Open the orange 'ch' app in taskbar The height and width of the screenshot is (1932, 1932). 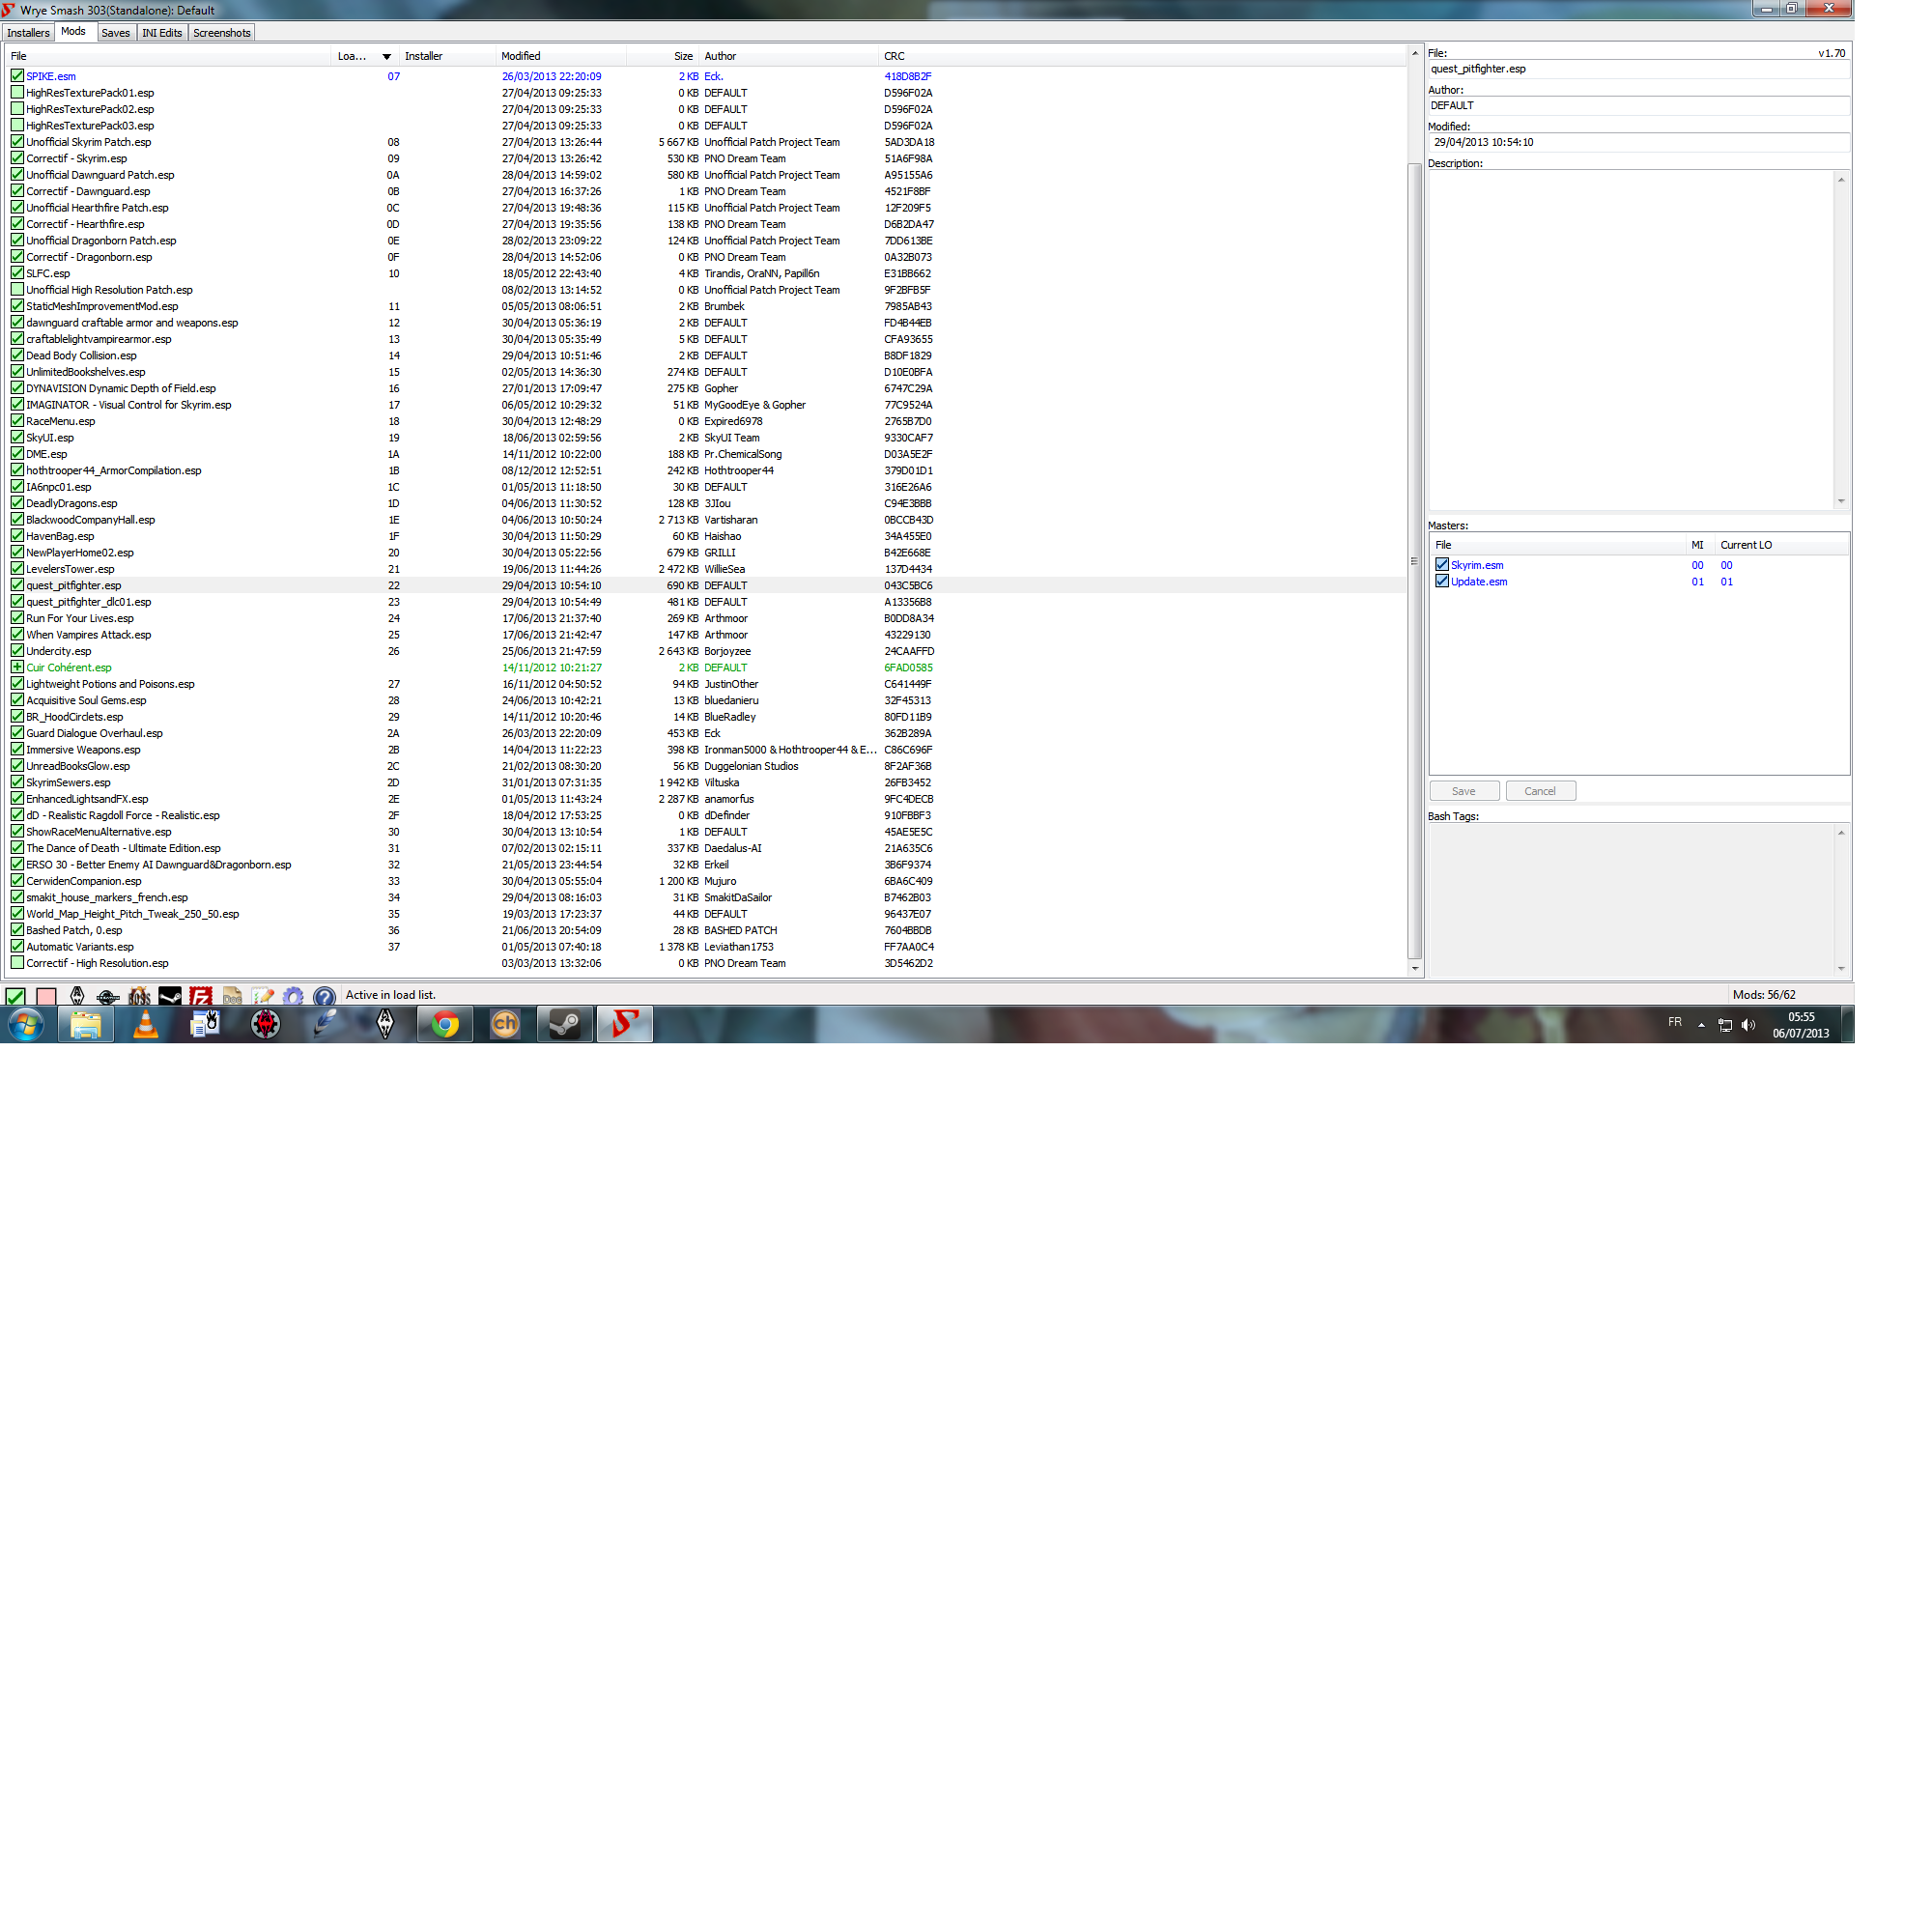tap(505, 1024)
